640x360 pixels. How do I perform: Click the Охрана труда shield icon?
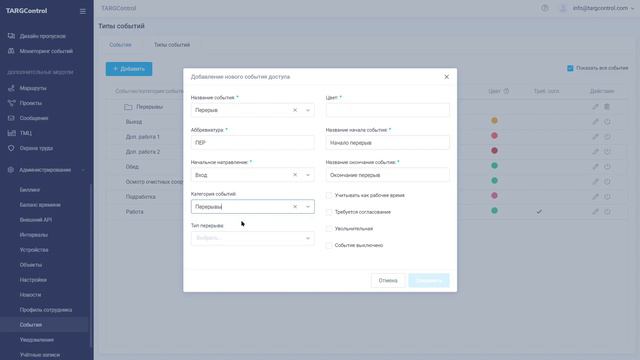coord(11,148)
